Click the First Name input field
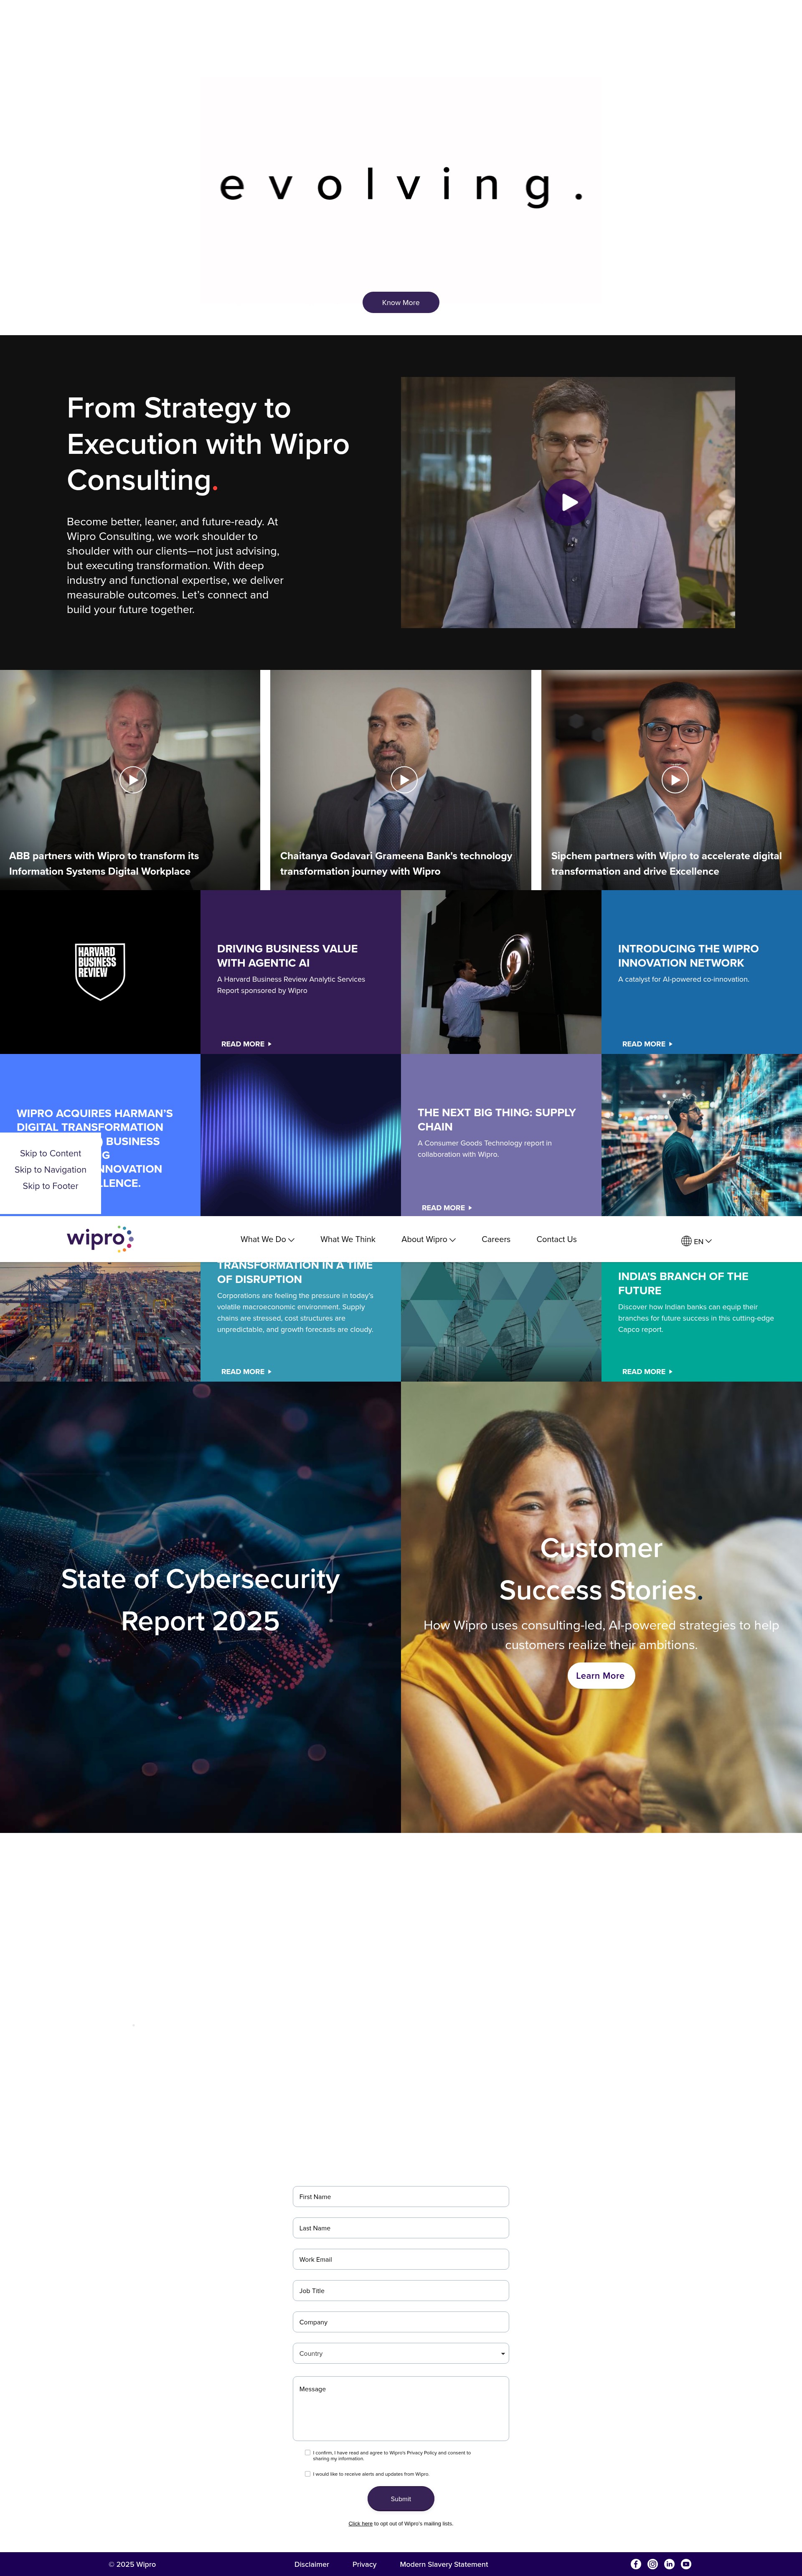Viewport: 802px width, 2576px height. click(401, 2196)
